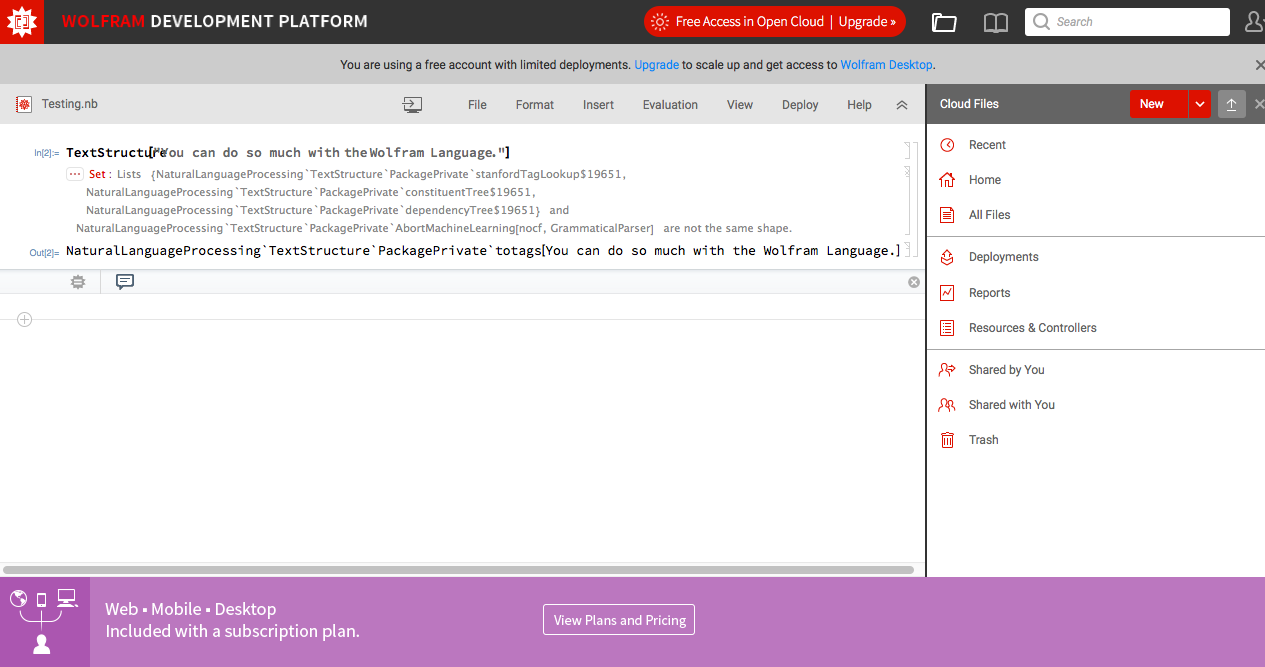
Task: Click the Upgrade link in banner
Action: coord(657,65)
